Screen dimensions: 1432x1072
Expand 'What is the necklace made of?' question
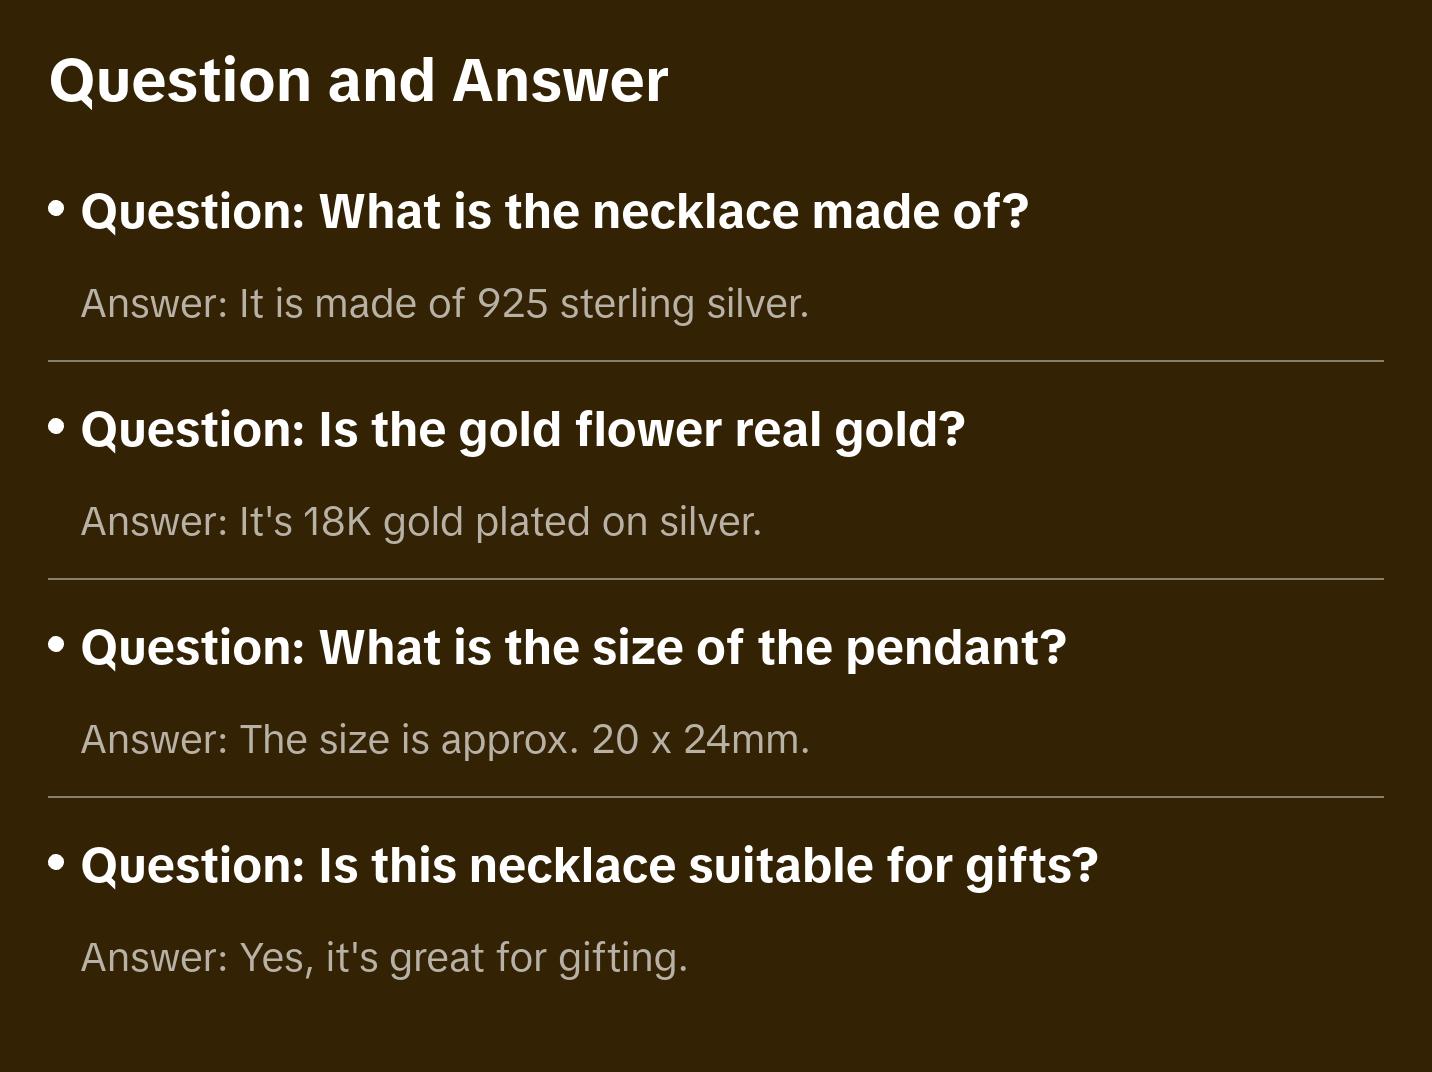[554, 212]
